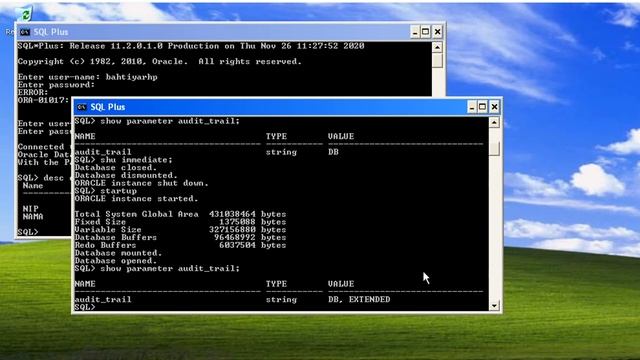
Task: Click the front window scroll up arrow
Action: (494, 122)
